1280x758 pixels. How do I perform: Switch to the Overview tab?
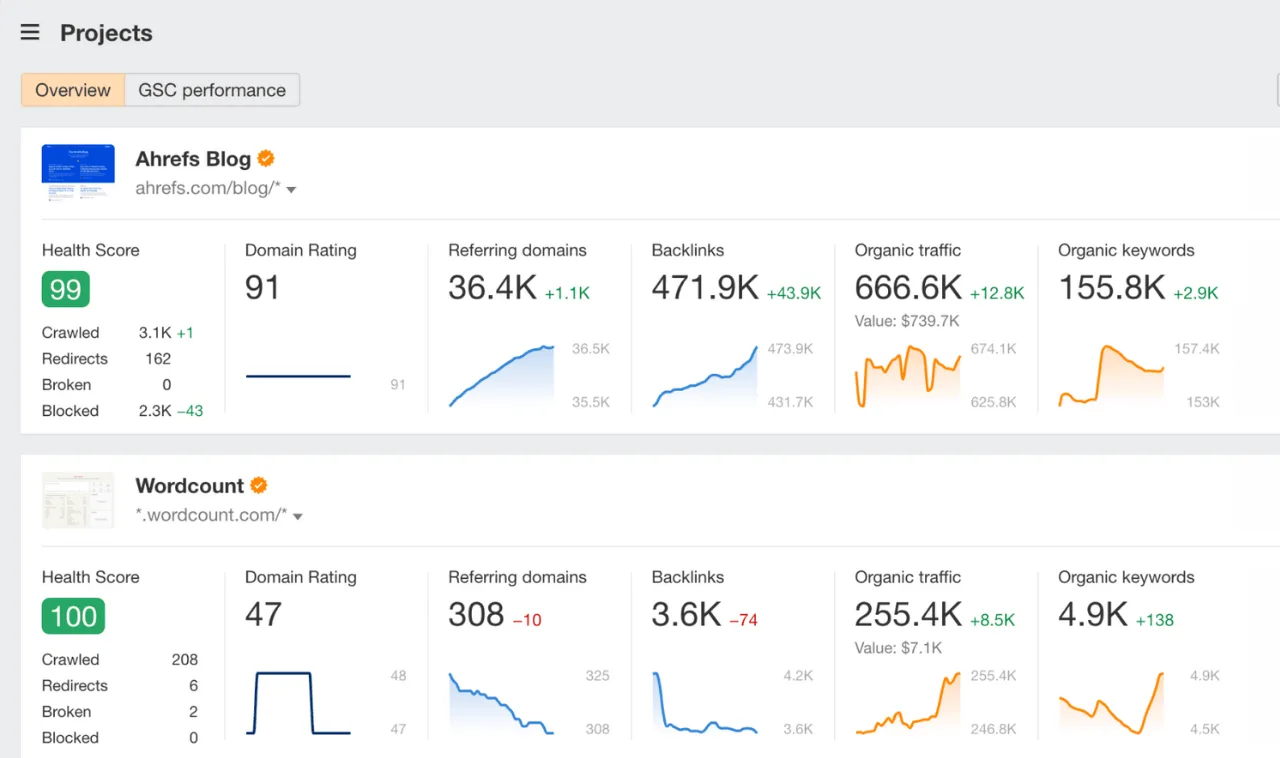(x=73, y=90)
